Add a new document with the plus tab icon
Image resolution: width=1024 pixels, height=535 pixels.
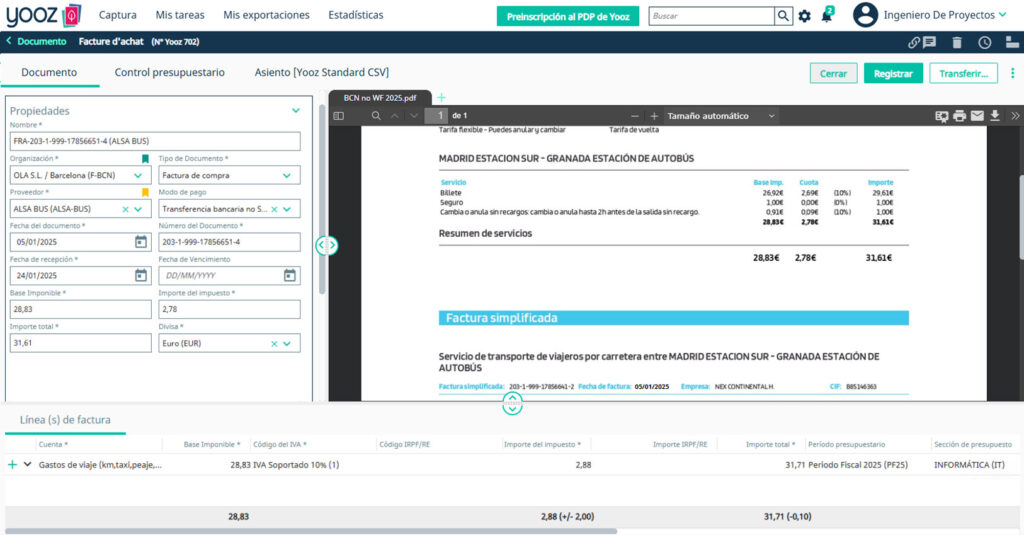click(x=441, y=97)
